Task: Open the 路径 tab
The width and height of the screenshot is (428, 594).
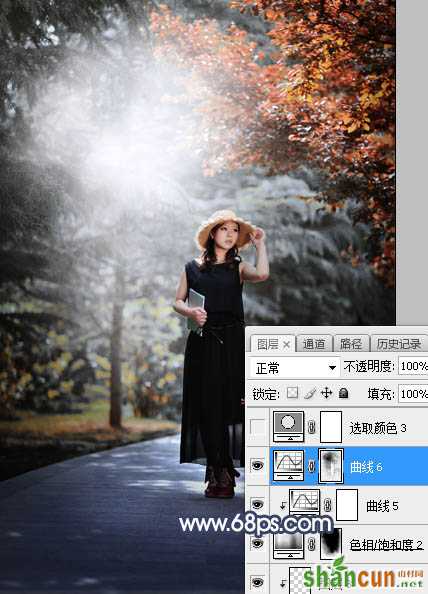Action: coord(350,344)
